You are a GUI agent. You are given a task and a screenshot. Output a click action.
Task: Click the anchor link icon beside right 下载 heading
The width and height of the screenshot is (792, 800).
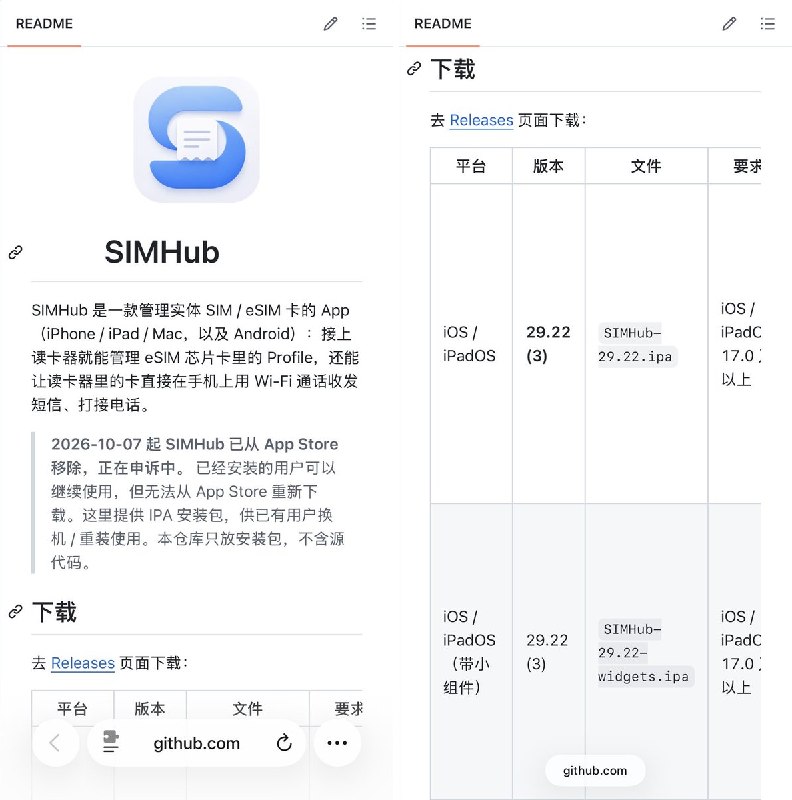click(414, 68)
